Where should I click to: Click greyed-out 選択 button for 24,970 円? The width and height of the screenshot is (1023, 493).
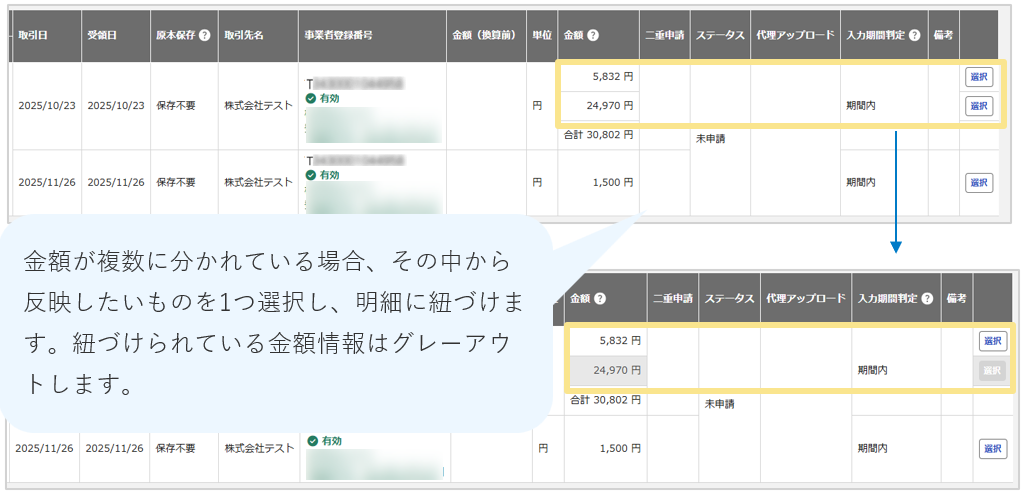992,370
